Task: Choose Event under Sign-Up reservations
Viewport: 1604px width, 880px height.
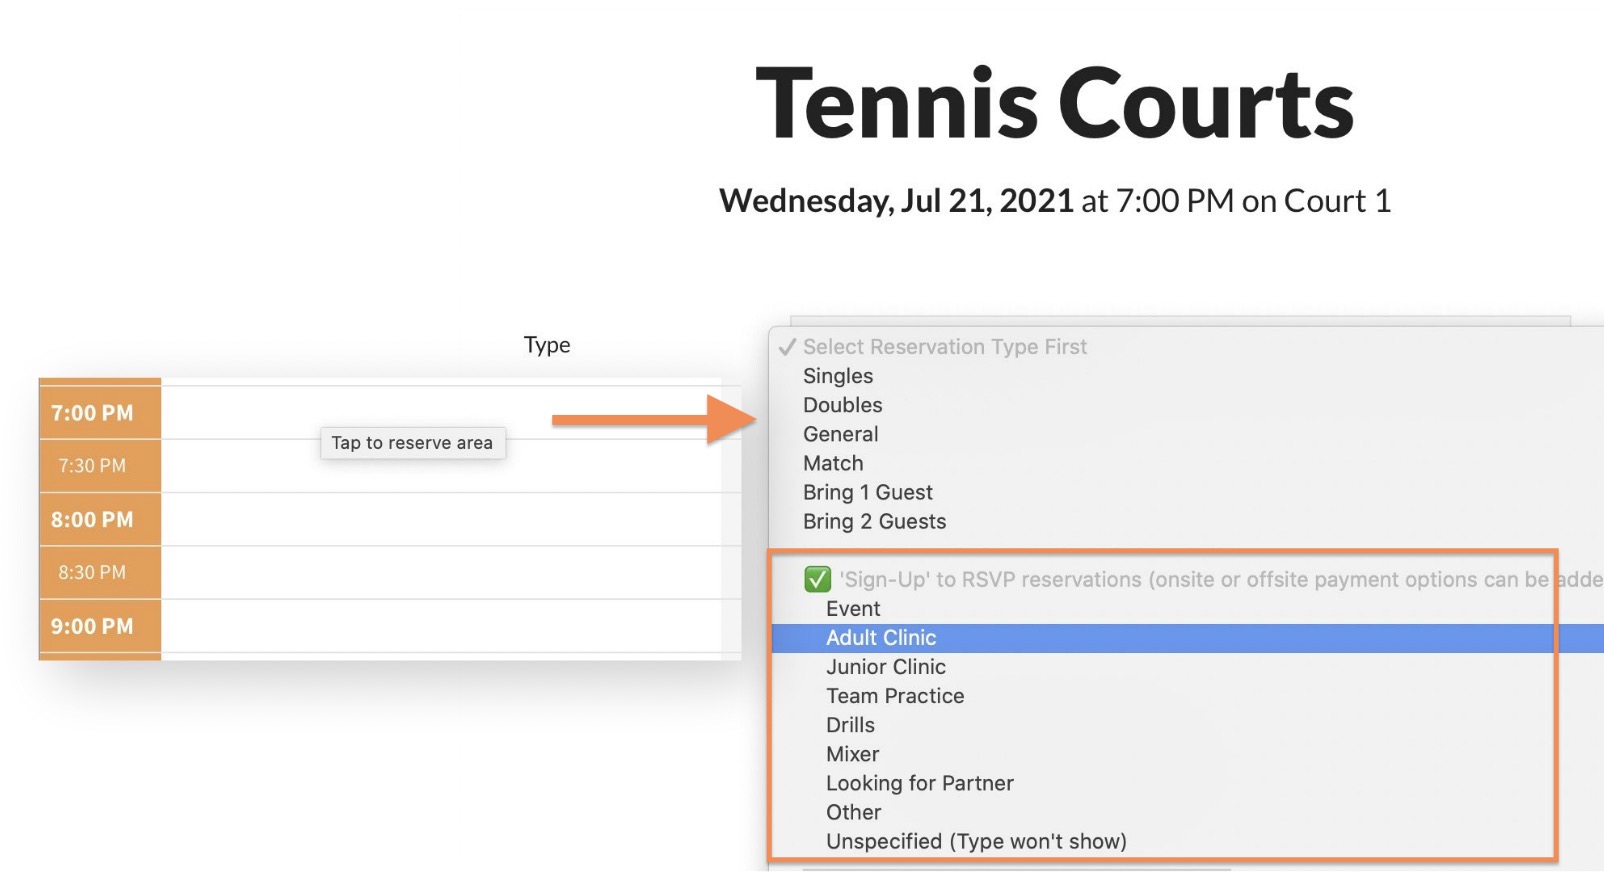Action: pyautogui.click(x=853, y=609)
